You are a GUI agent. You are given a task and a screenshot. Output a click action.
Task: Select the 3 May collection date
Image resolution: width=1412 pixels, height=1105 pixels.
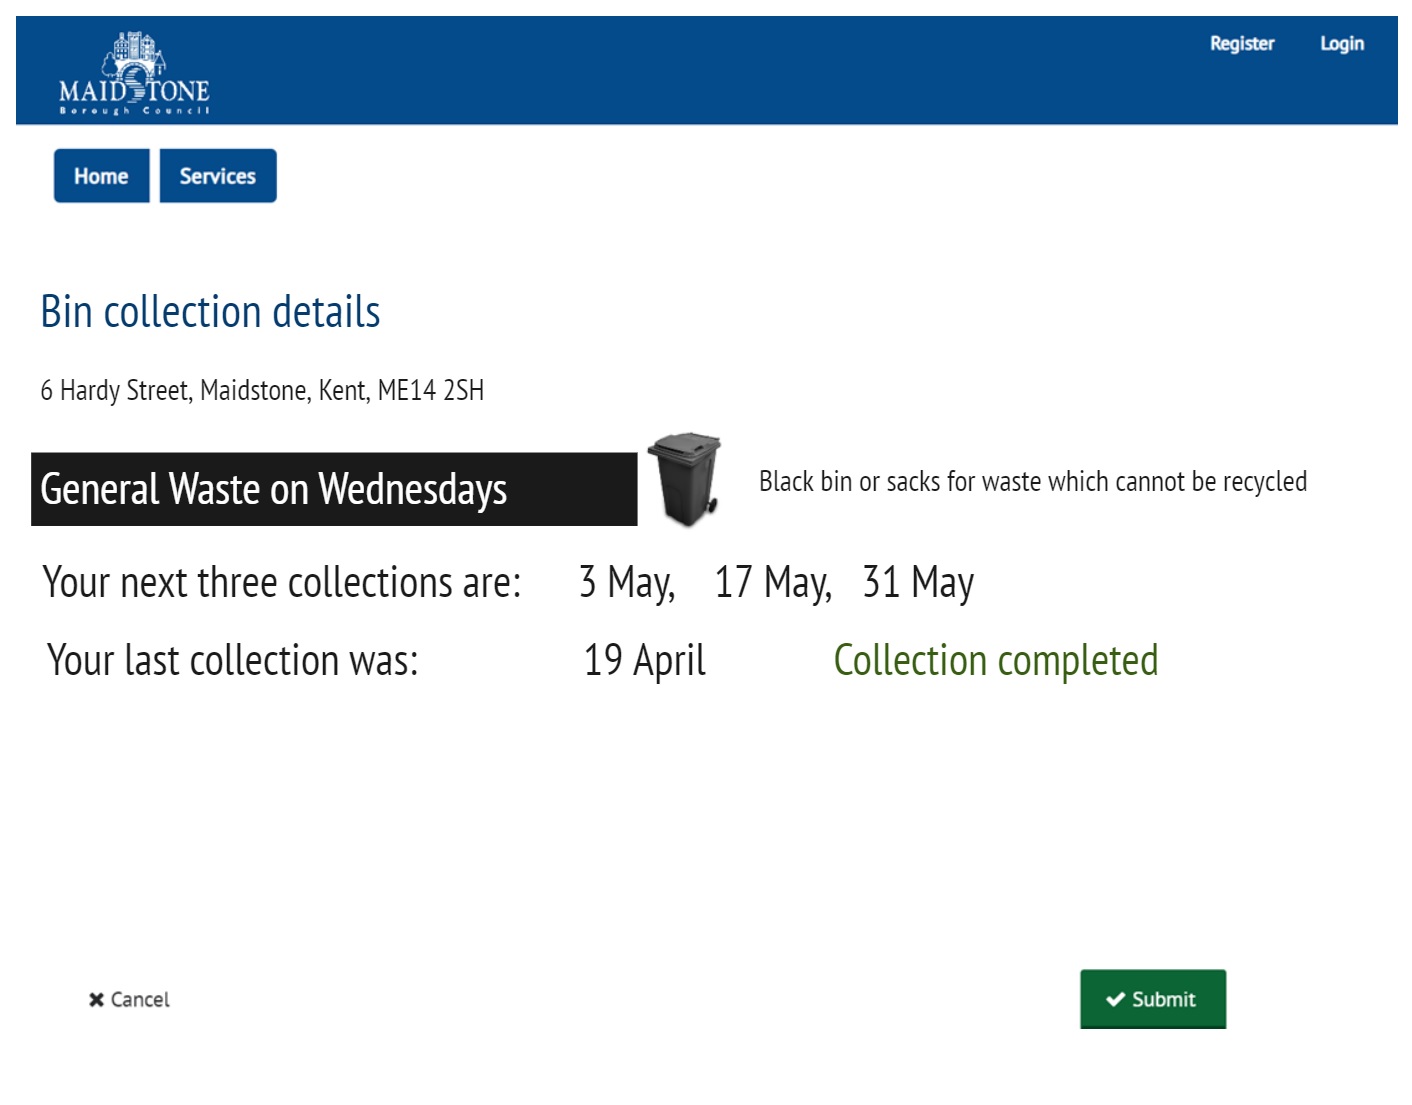click(x=626, y=582)
